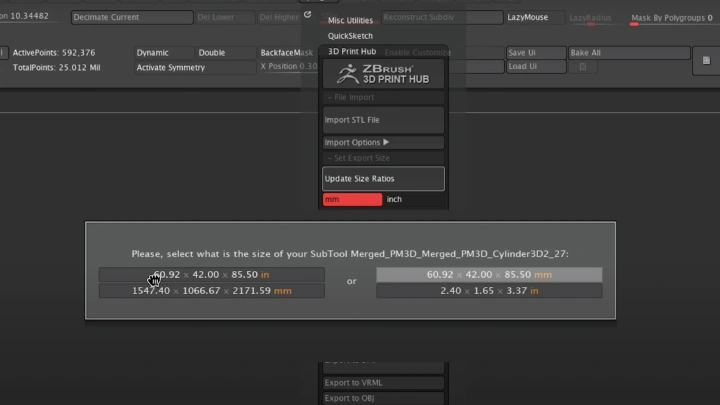
Task: Open QuickSketch menu entry
Action: click(x=350, y=36)
